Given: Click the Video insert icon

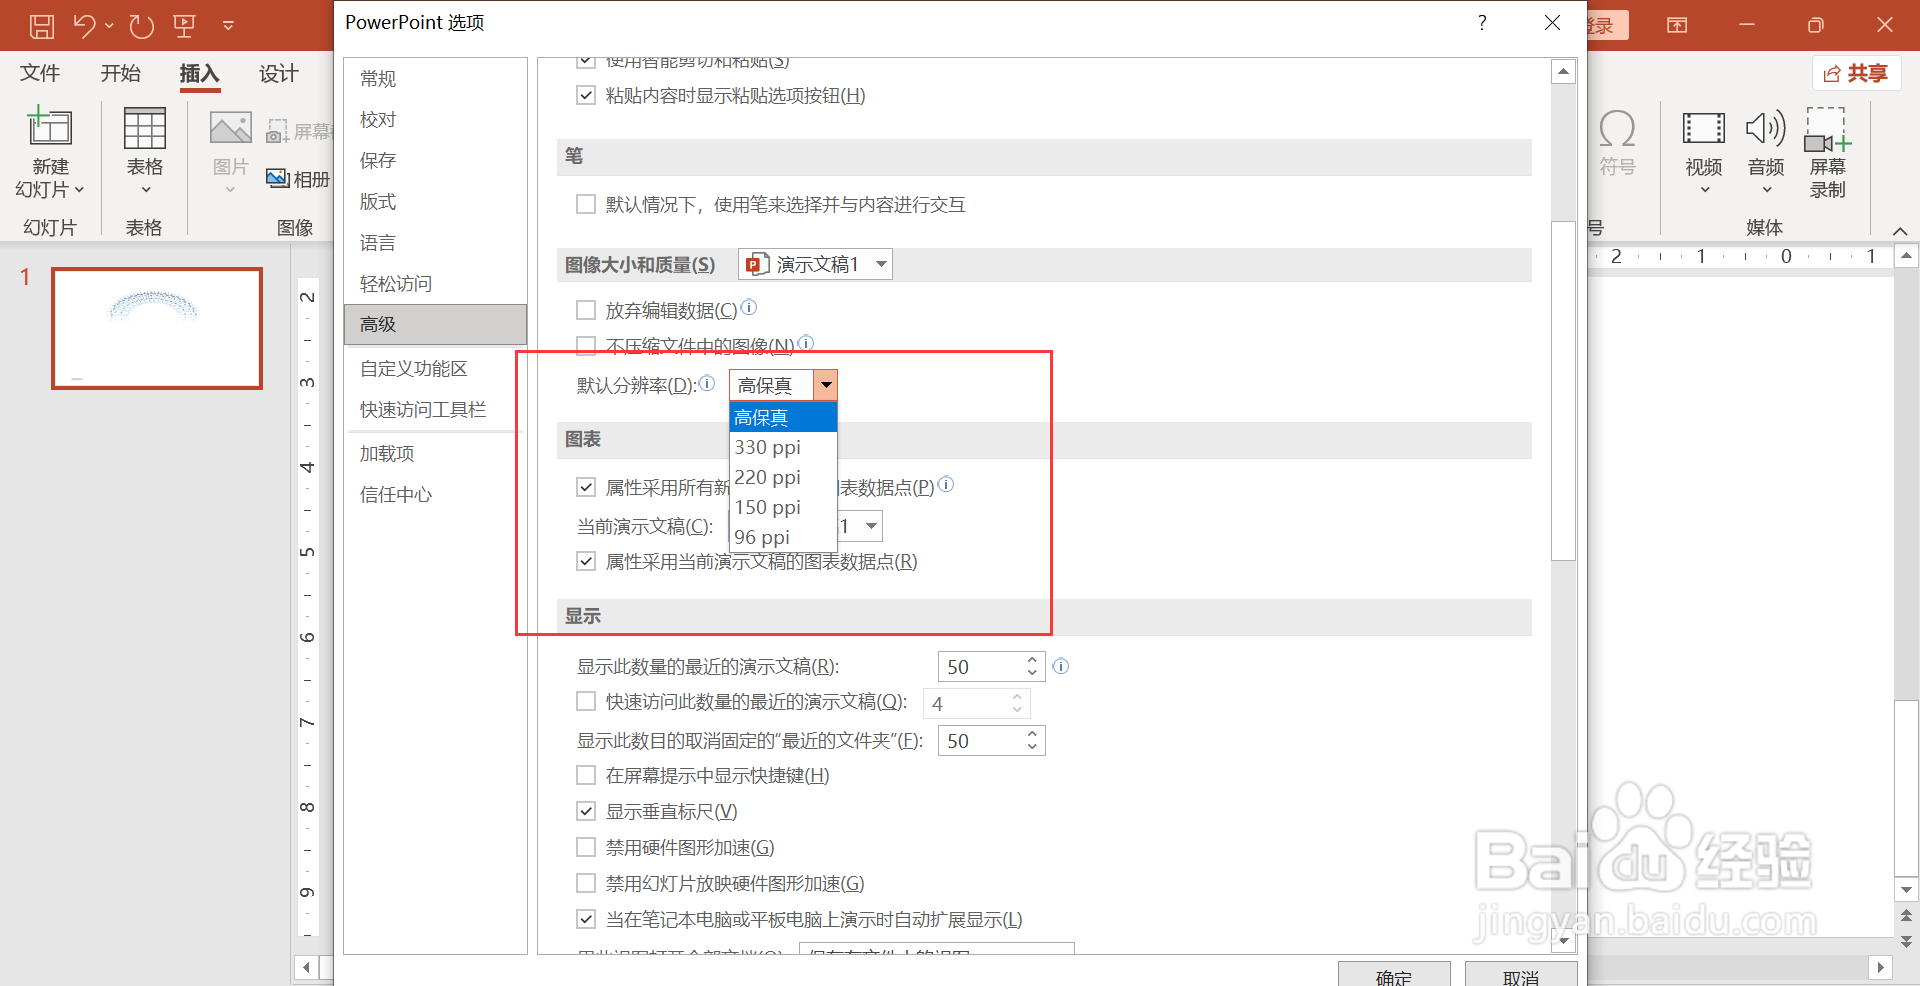Looking at the screenshot, I should 1704,128.
